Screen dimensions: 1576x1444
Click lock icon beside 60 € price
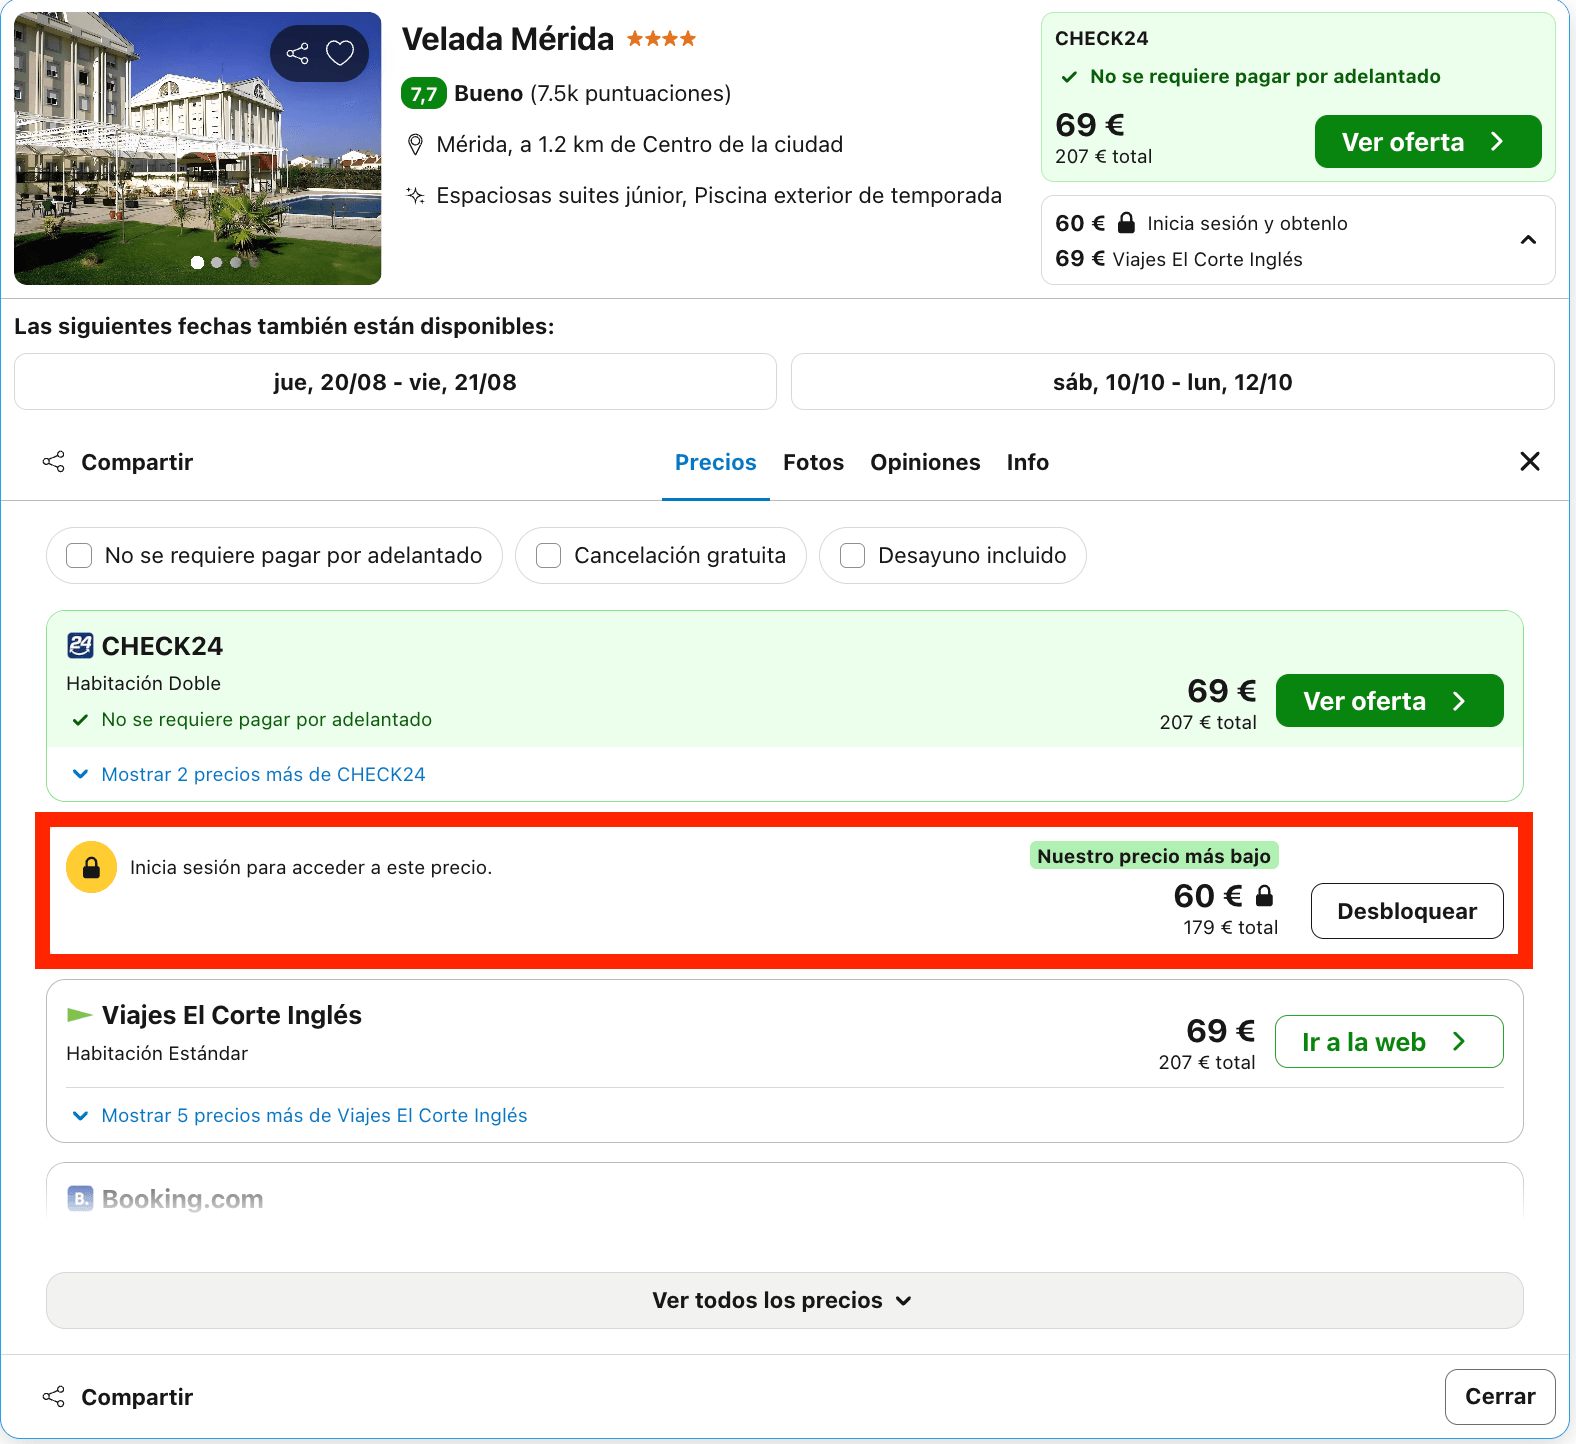1264,896
